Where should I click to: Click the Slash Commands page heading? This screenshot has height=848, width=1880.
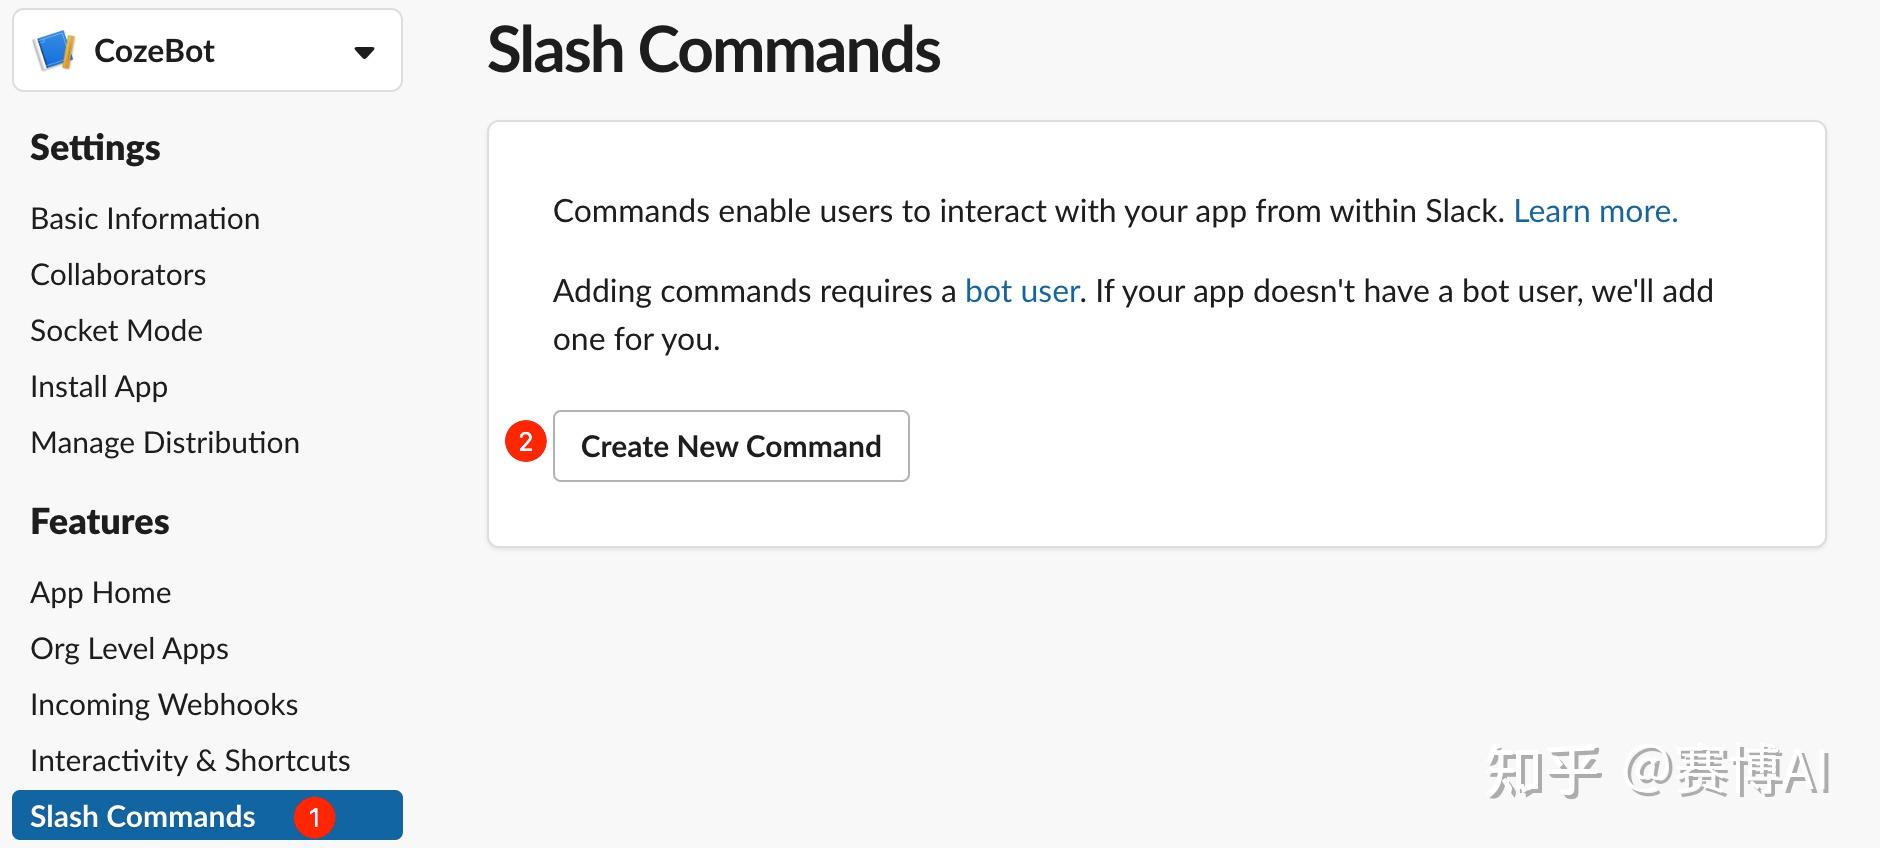coord(714,50)
